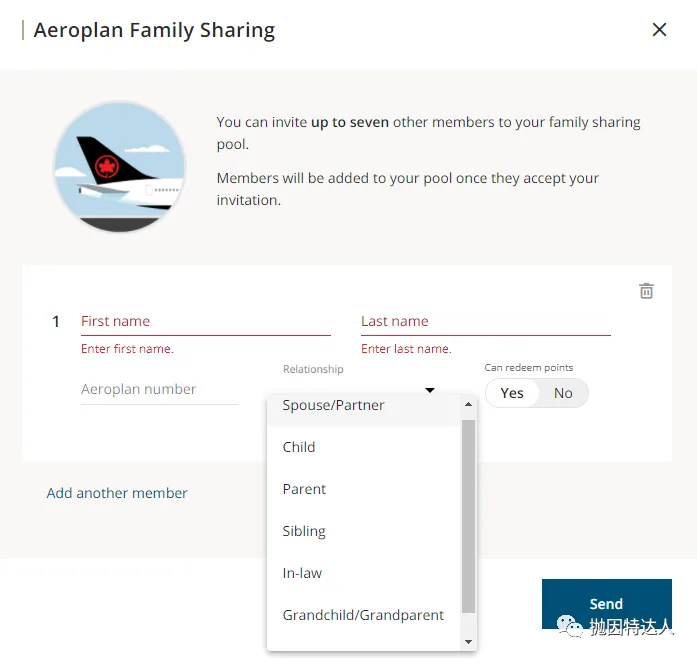Pick In-law from the dropdown list
The image size is (697, 658).
302,573
